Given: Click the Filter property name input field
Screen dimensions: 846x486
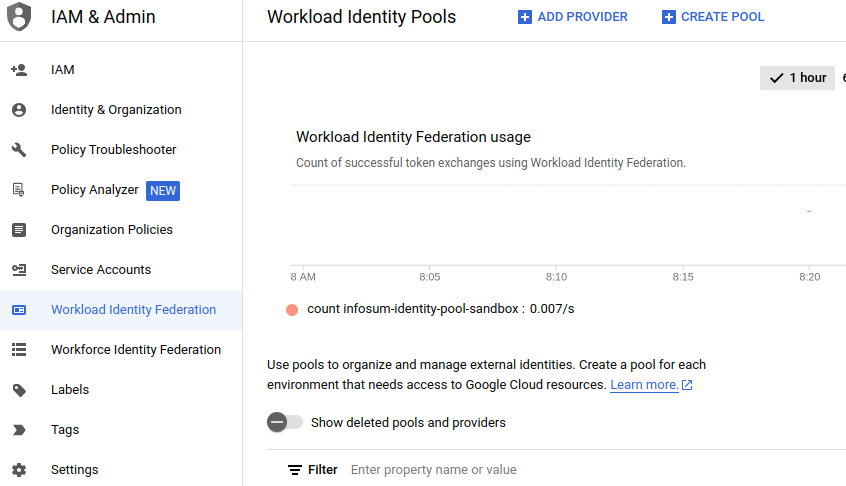Looking at the screenshot, I should tap(593, 470).
